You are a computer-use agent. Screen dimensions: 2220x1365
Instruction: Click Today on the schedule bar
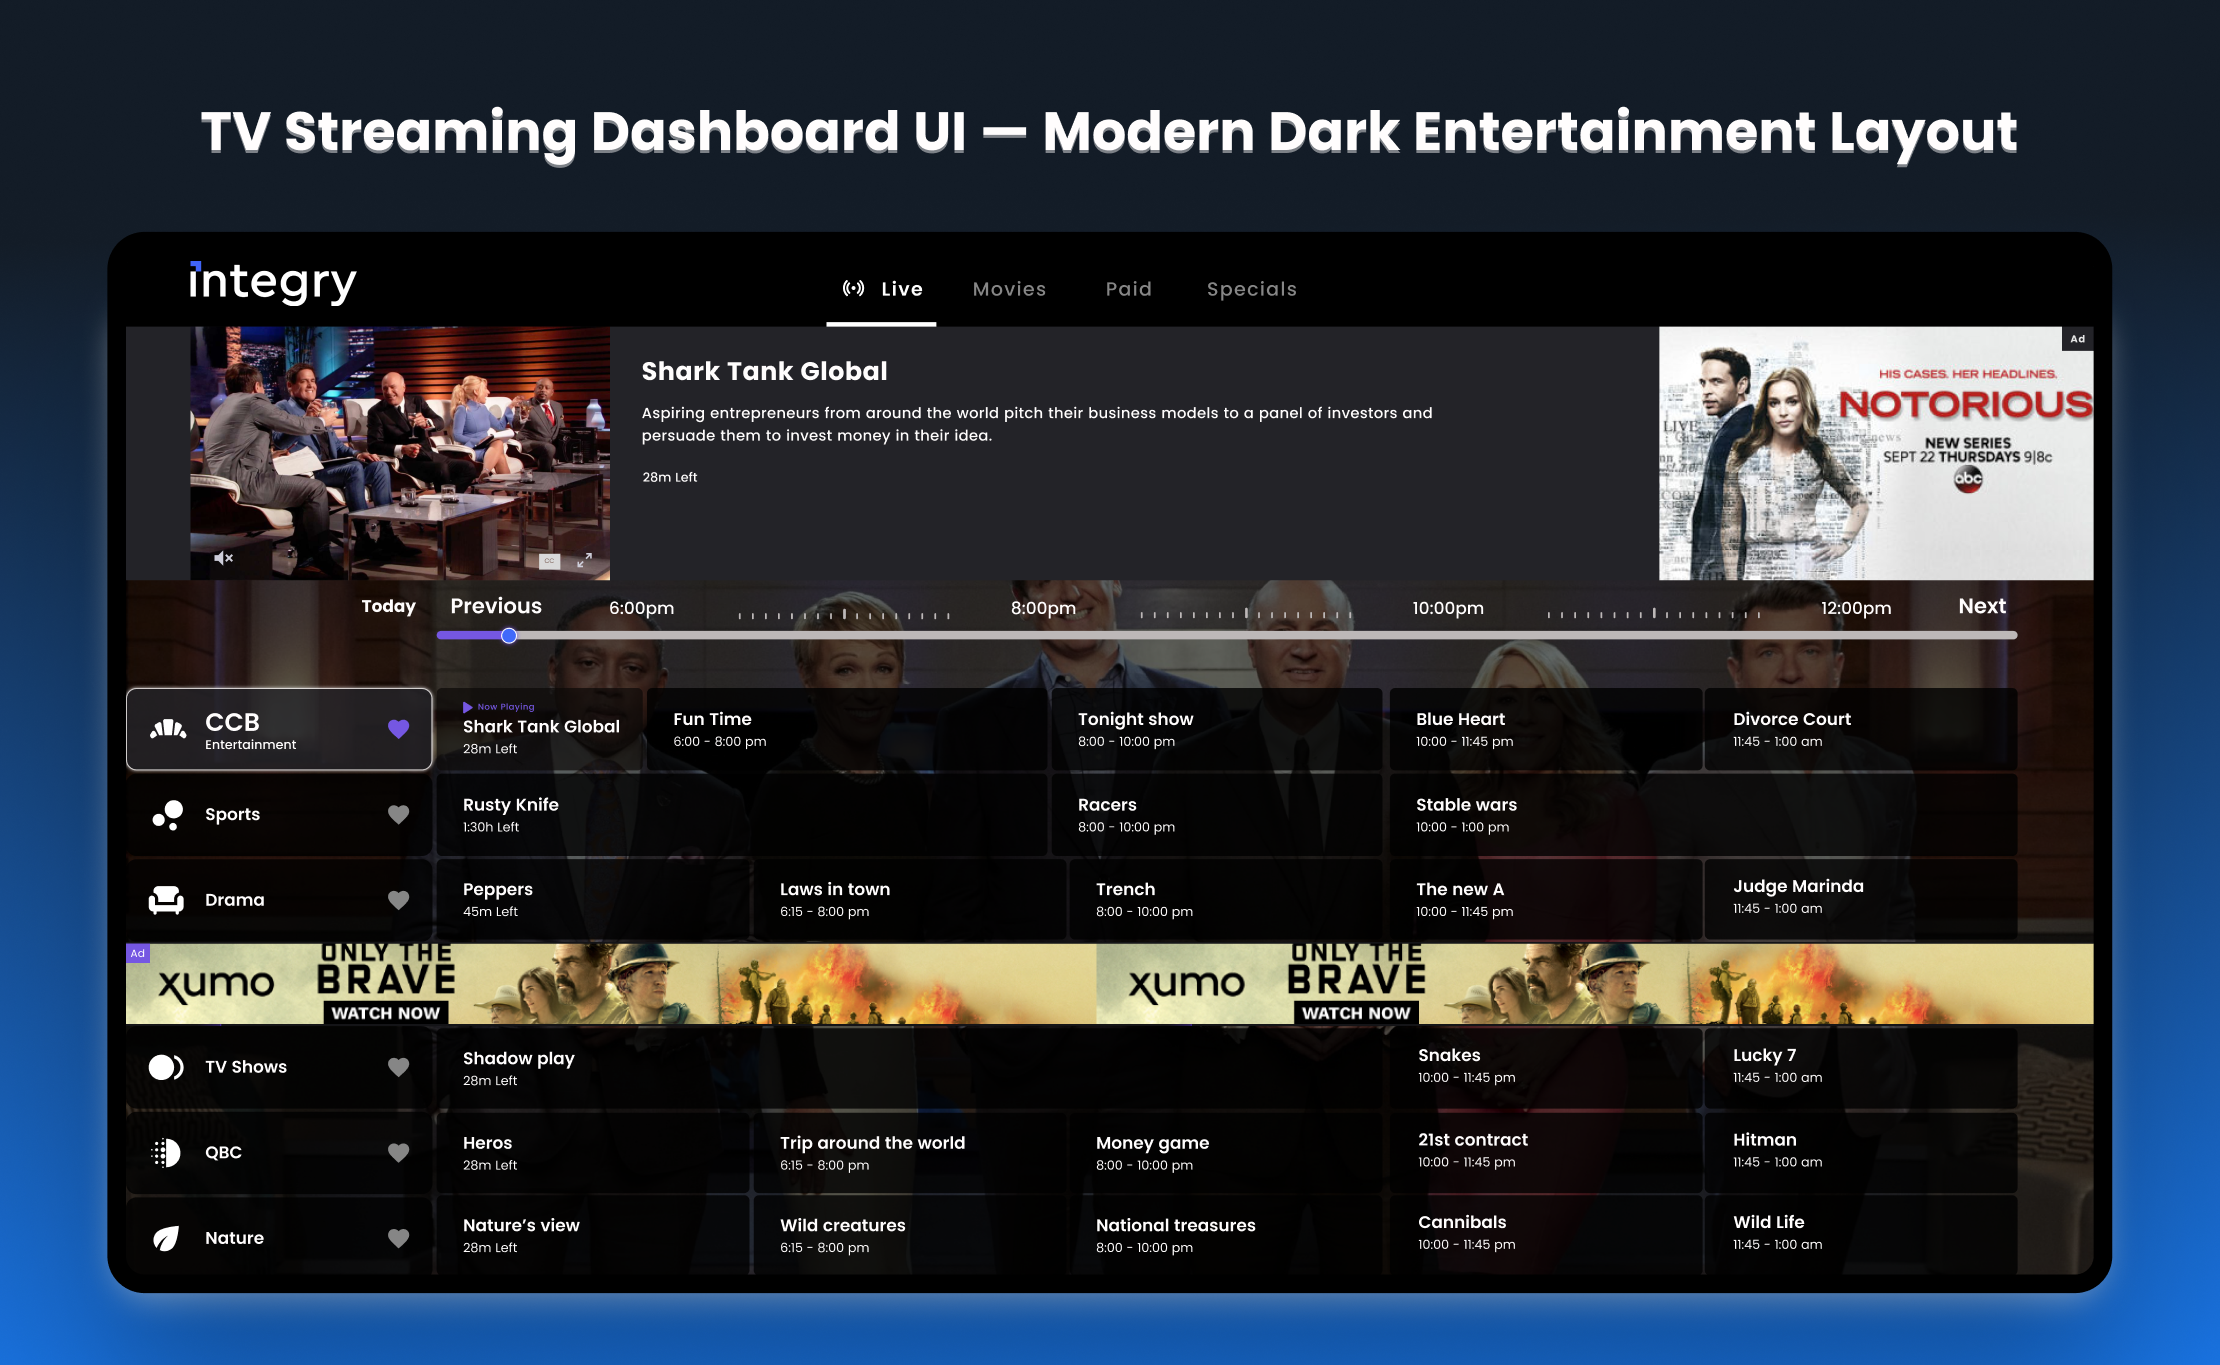[388, 607]
